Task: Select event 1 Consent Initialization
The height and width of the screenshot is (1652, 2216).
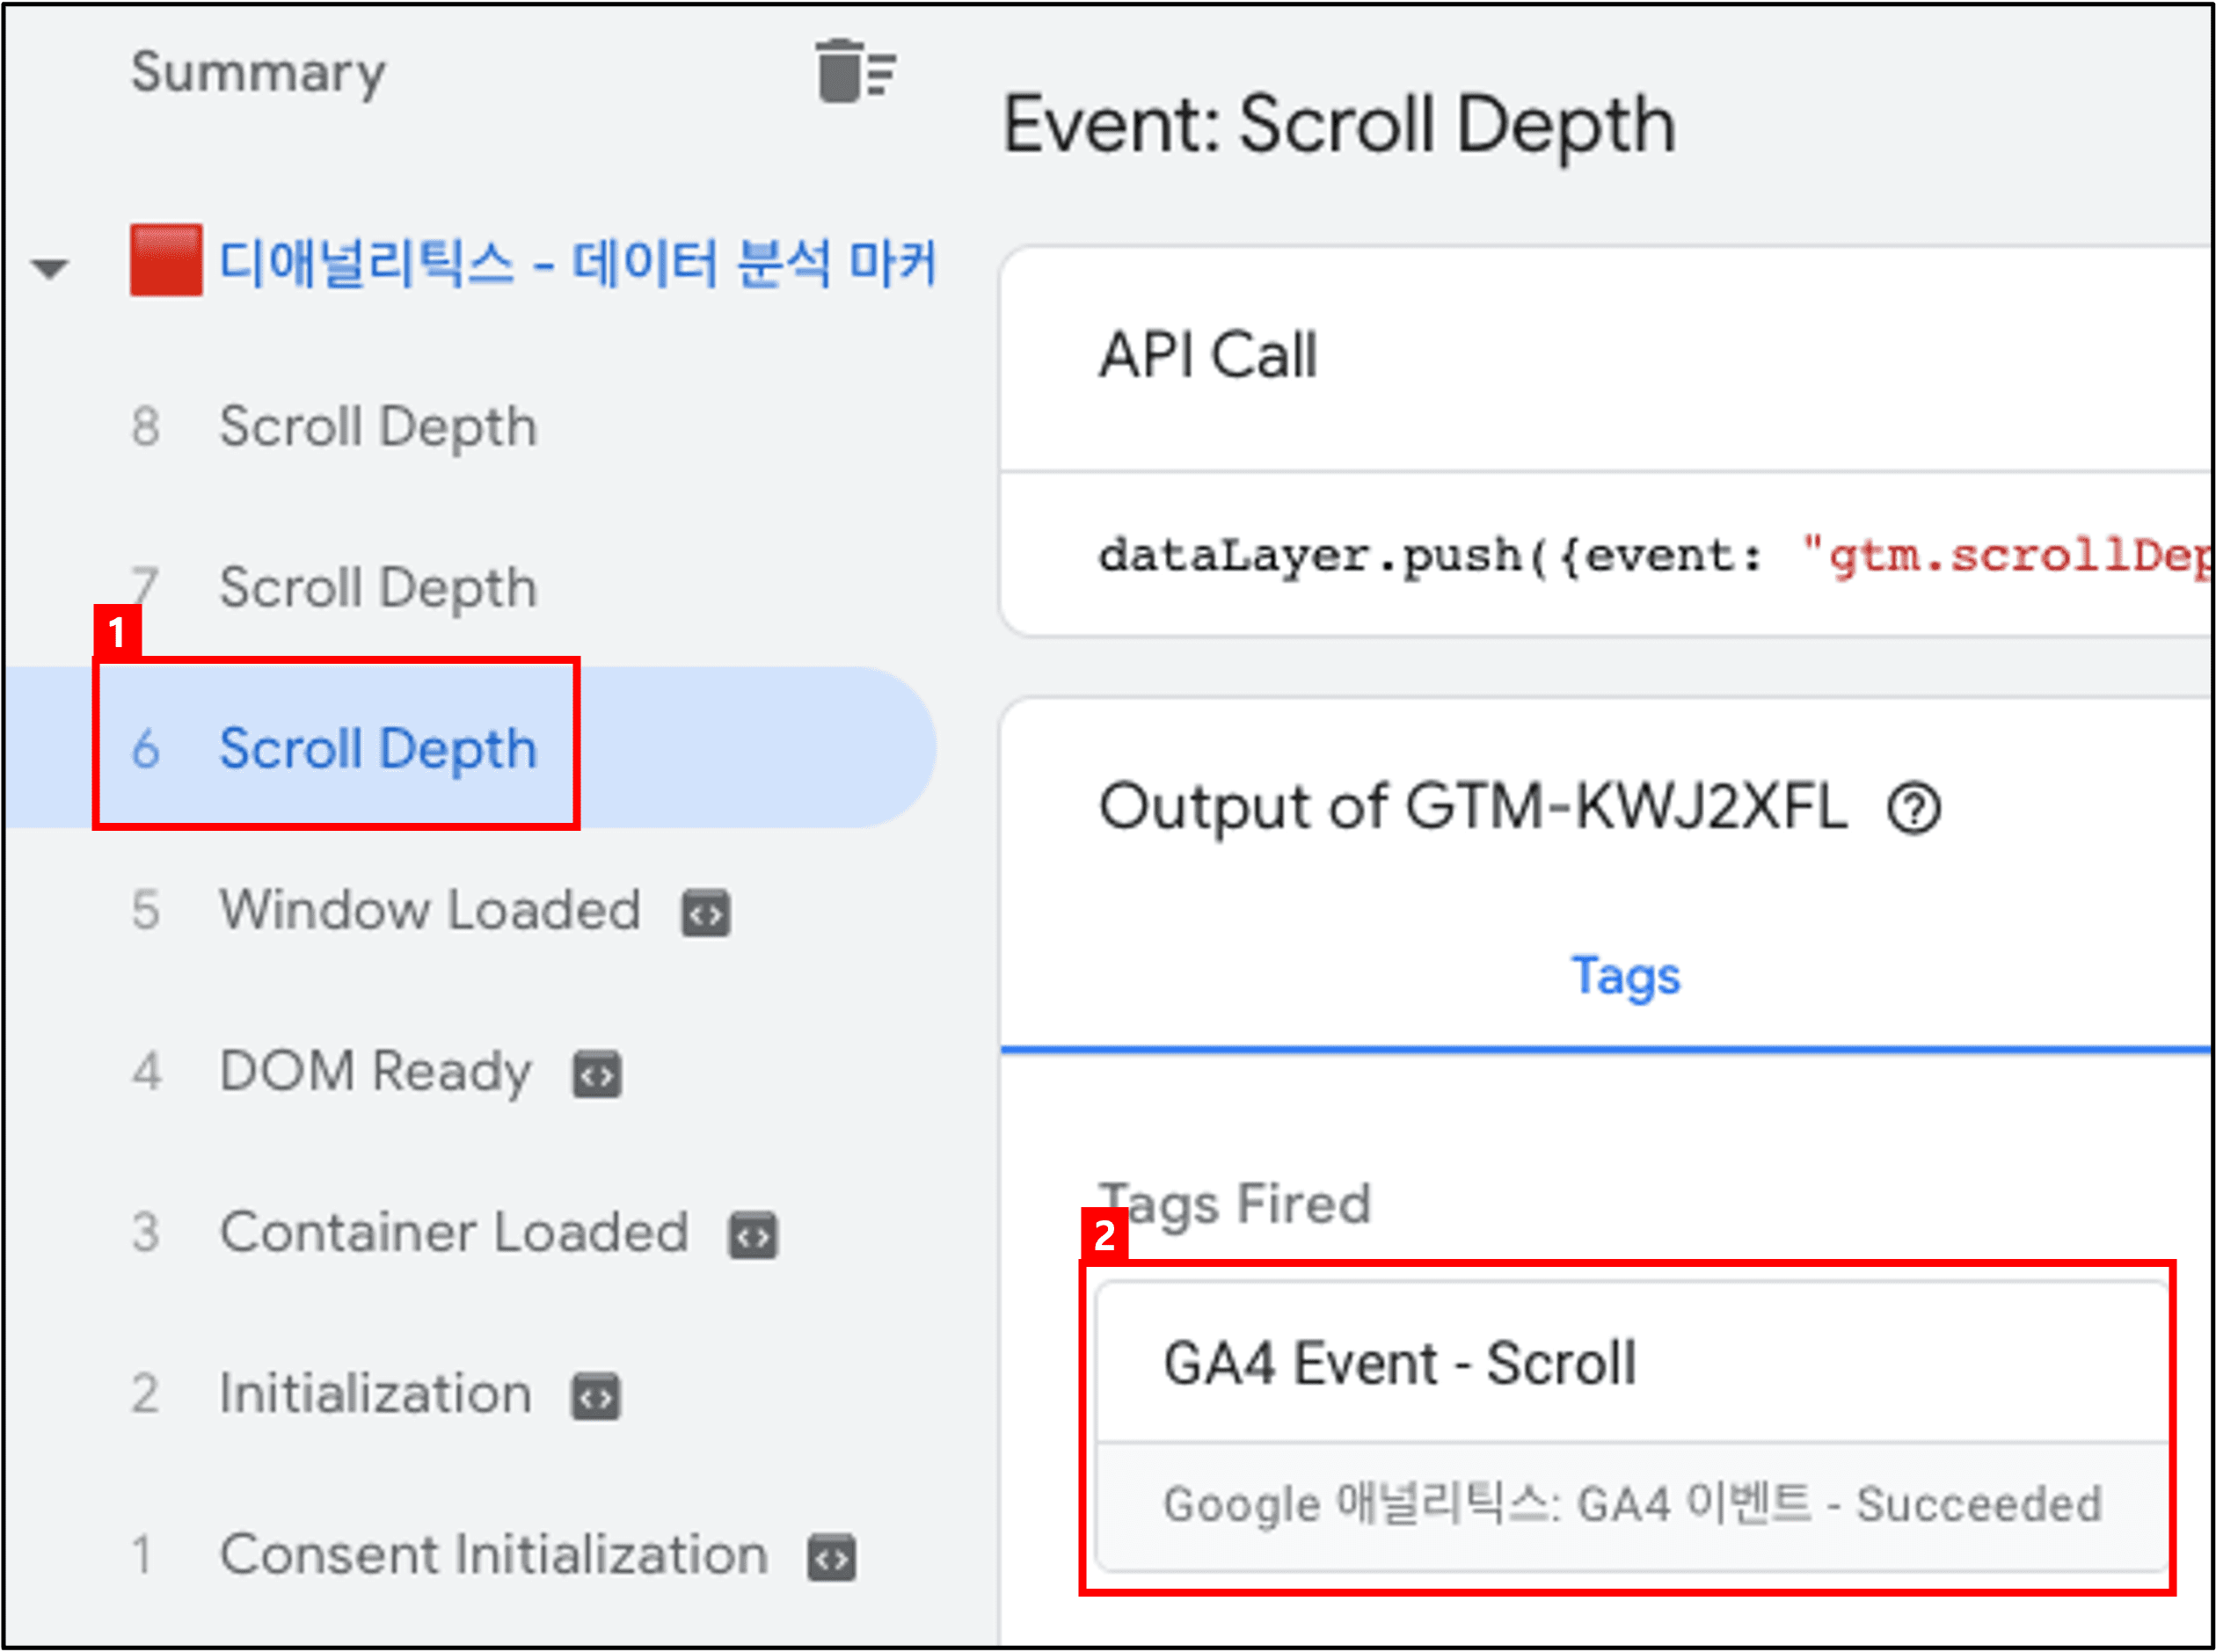Action: [x=470, y=1554]
